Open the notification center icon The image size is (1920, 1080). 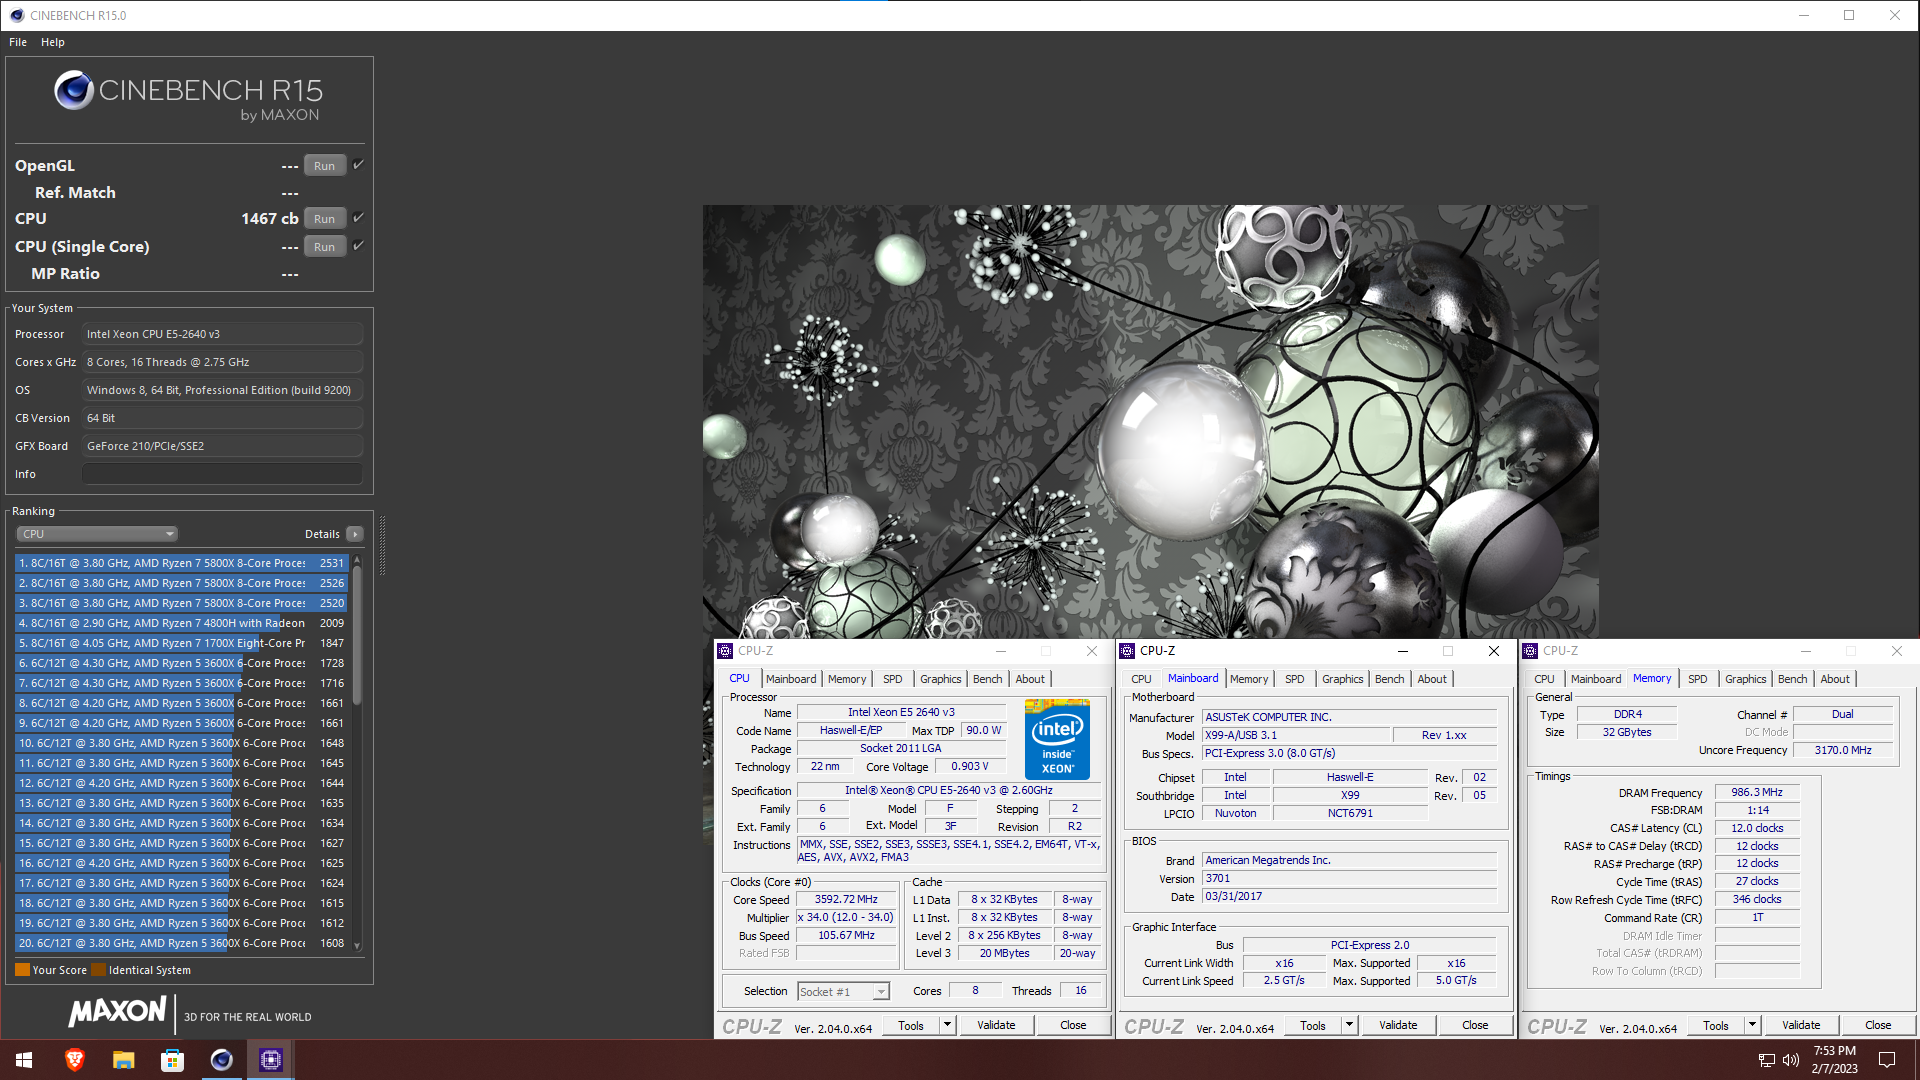pos(1887,1060)
